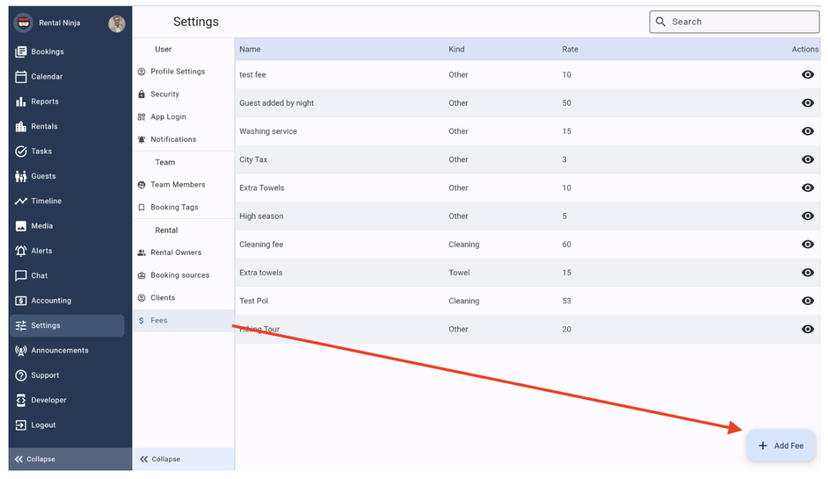Click the Bookings icon in sidebar
The image size is (828, 479).
[21, 52]
